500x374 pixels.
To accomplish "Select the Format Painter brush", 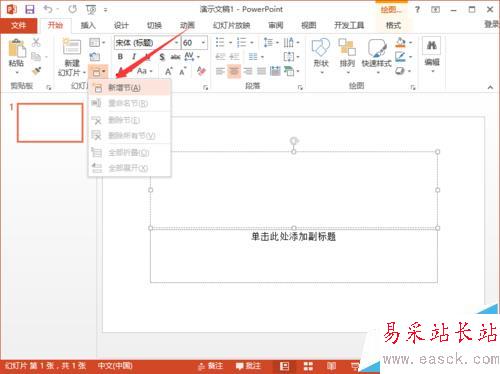I will pyautogui.click(x=36, y=71).
